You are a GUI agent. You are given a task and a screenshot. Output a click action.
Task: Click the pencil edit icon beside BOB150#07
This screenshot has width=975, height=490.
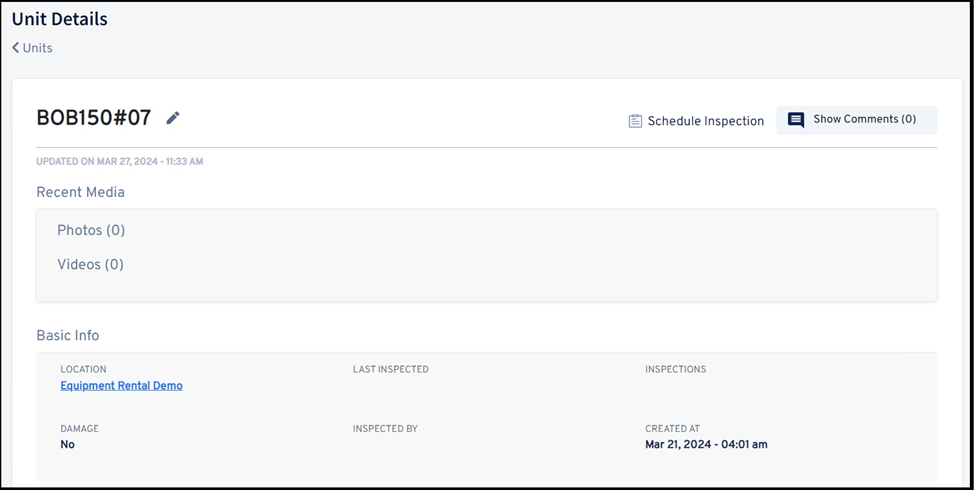point(173,118)
